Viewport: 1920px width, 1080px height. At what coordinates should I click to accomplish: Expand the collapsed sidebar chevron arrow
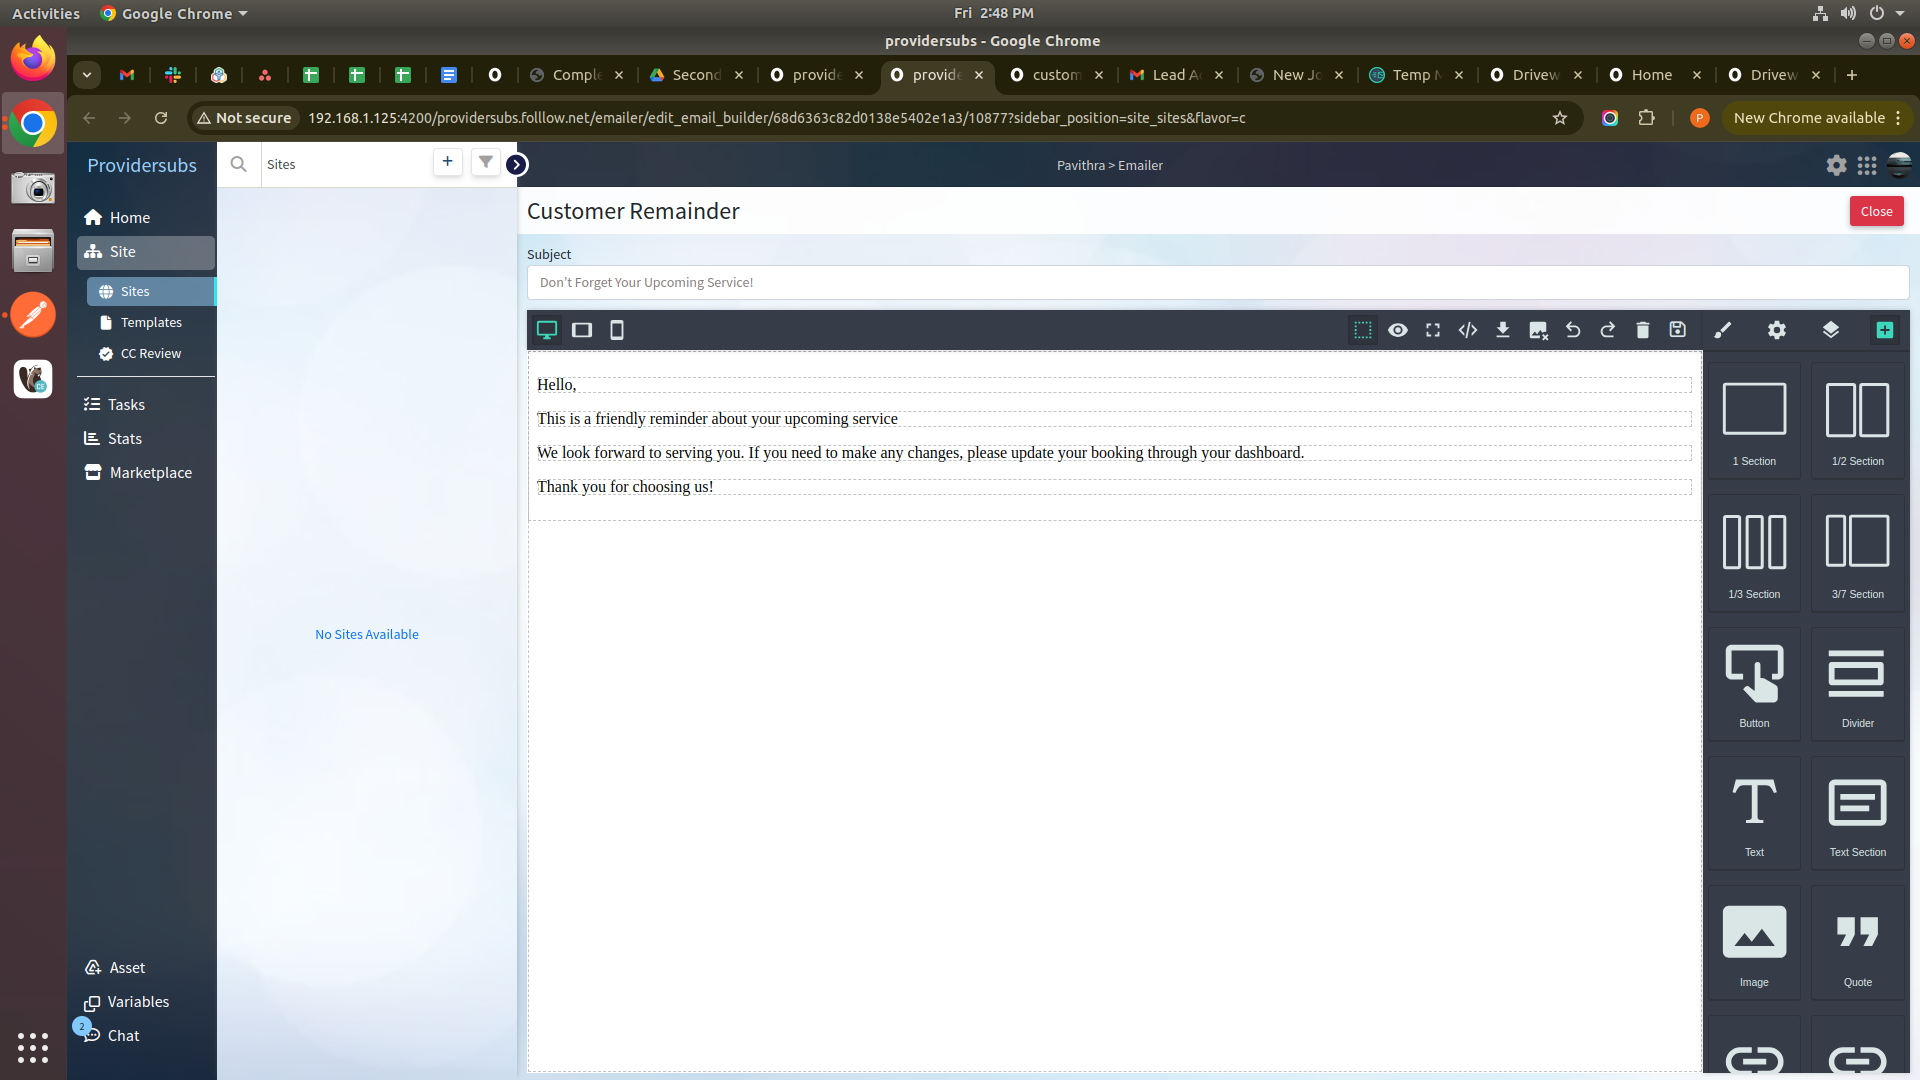tap(516, 165)
